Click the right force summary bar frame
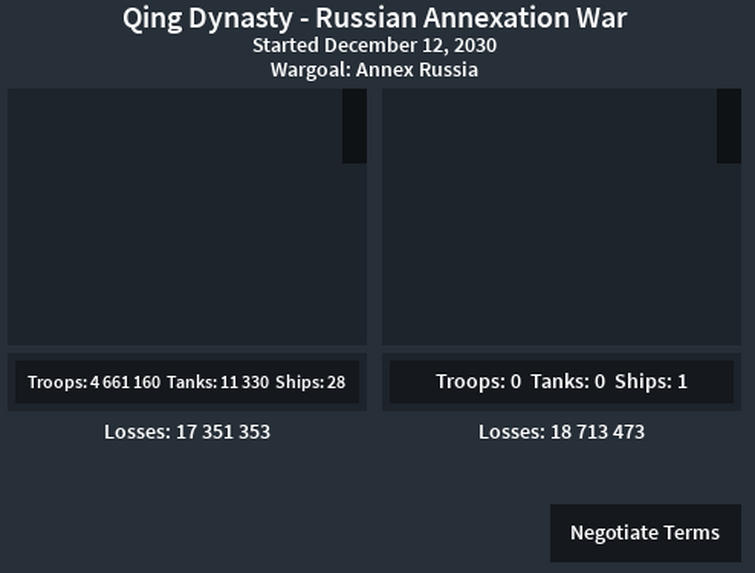755x573 pixels. [x=561, y=382]
